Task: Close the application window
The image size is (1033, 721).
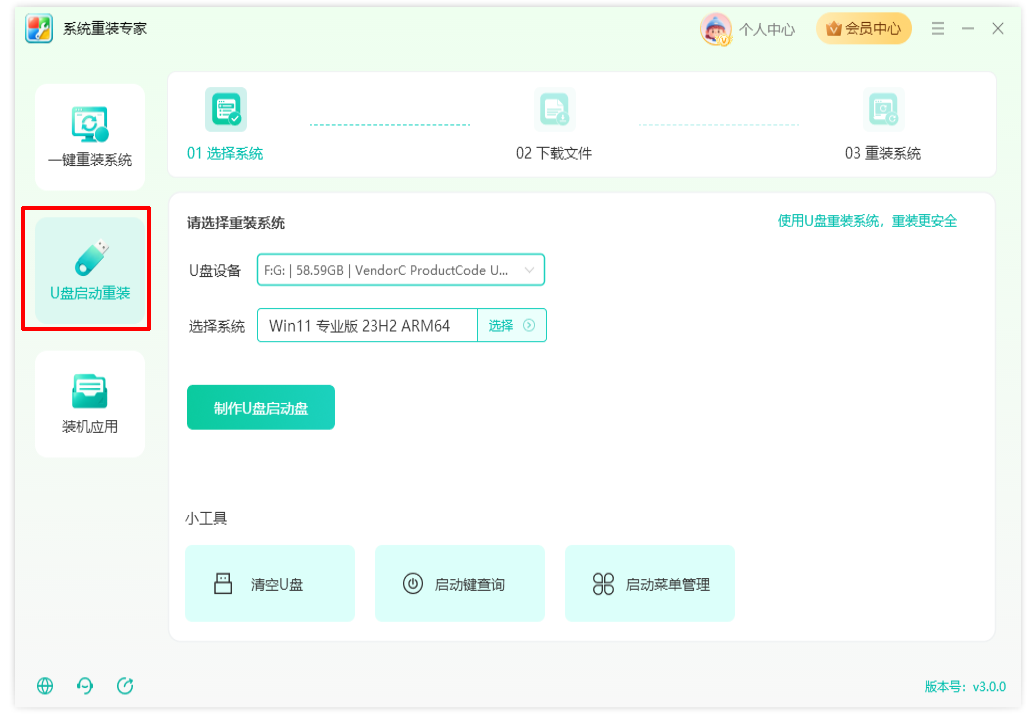Action: pos(998,28)
